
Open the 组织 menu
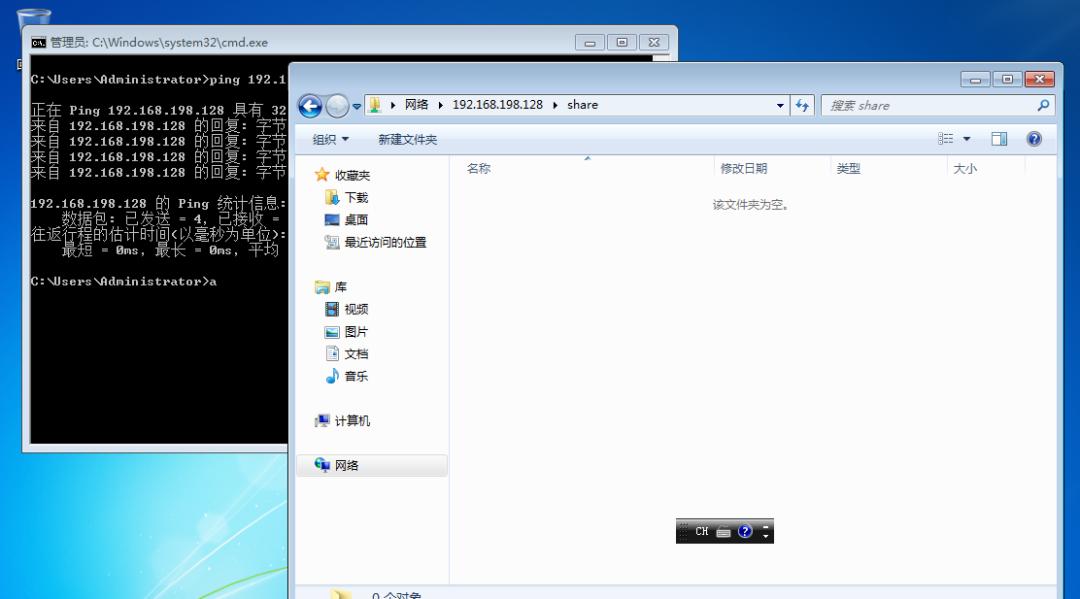(331, 139)
